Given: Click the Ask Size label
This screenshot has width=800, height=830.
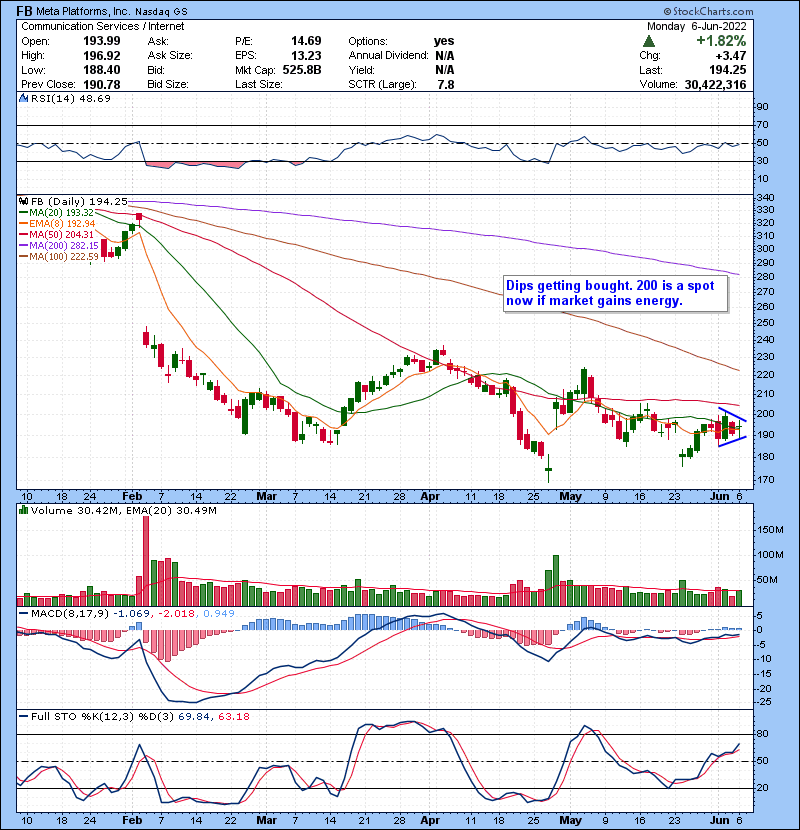Looking at the screenshot, I should [x=170, y=56].
